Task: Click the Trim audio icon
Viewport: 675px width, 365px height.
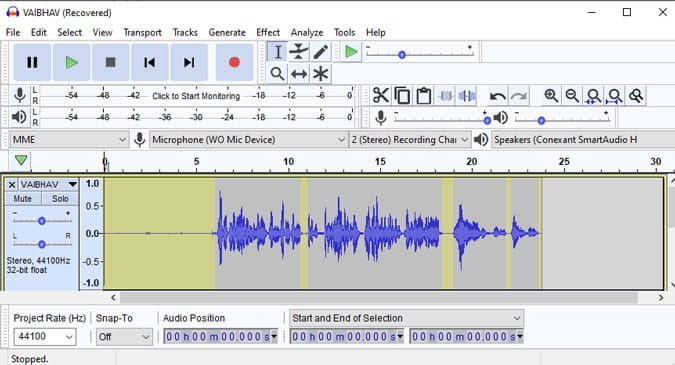Action: coord(446,96)
